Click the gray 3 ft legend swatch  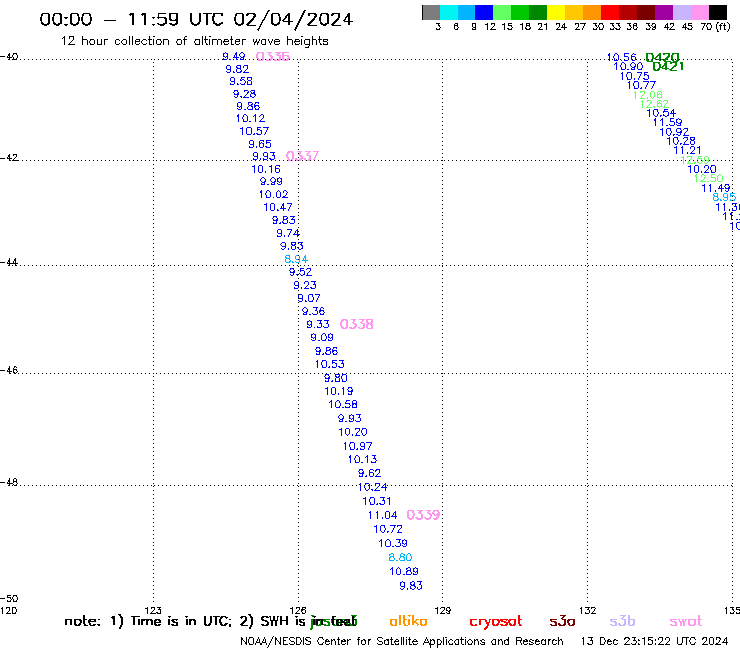431,12
